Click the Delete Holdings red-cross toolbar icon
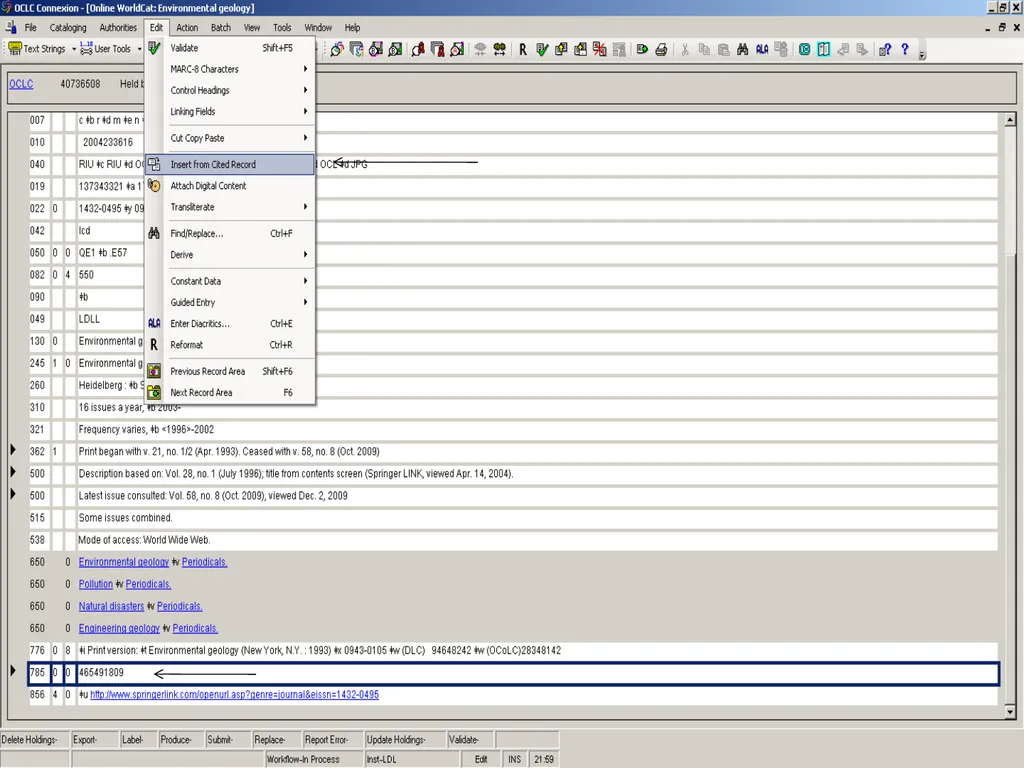The height and width of the screenshot is (768, 1024). click(x=600, y=49)
